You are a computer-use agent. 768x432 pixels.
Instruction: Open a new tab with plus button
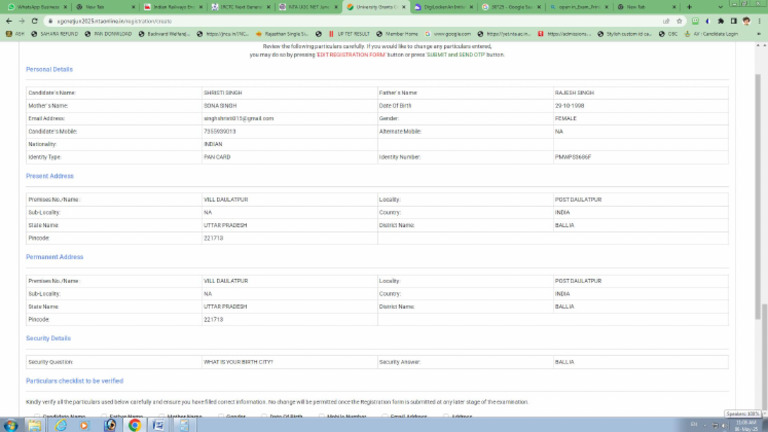pos(689,7)
